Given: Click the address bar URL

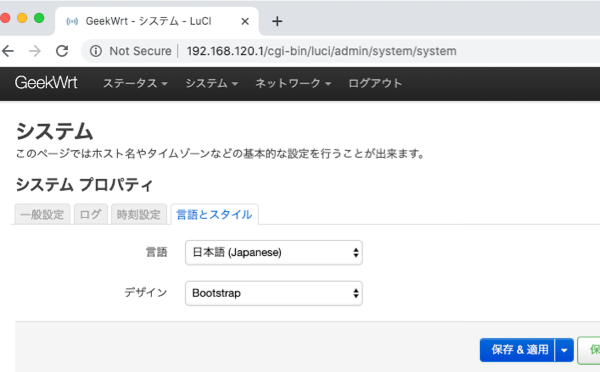Looking at the screenshot, I should pyautogui.click(x=321, y=51).
